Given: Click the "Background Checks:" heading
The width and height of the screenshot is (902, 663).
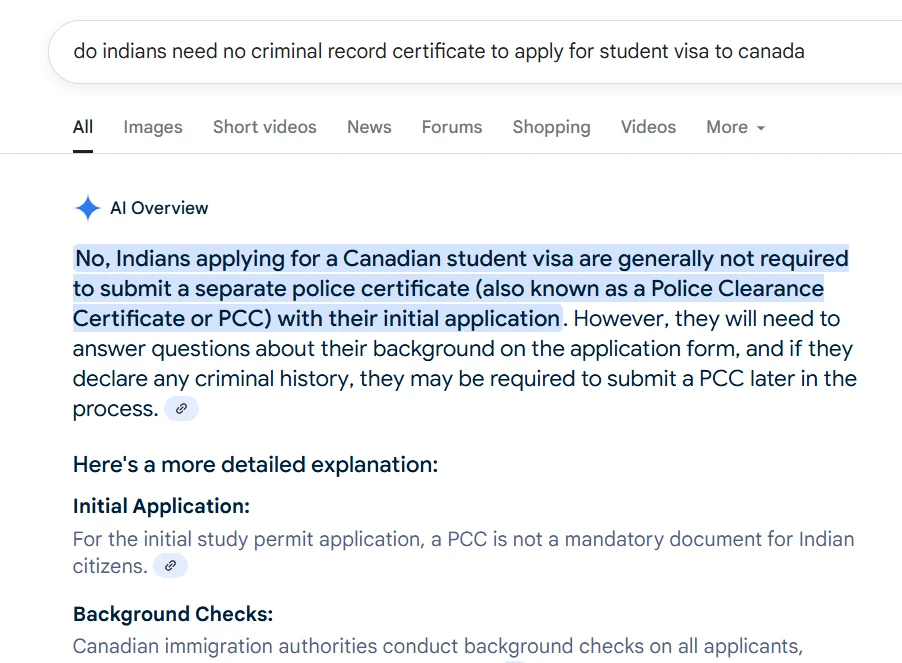Looking at the screenshot, I should click(x=173, y=614).
